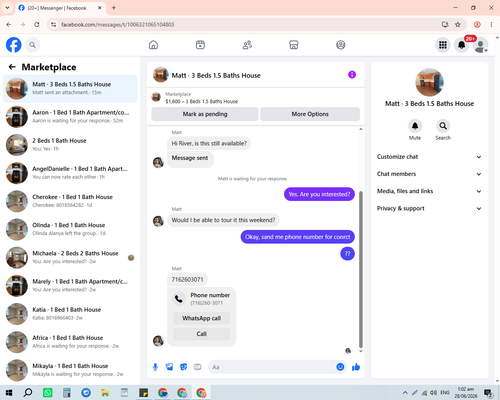Open a new browser tab

pyautogui.click(x=114, y=8)
